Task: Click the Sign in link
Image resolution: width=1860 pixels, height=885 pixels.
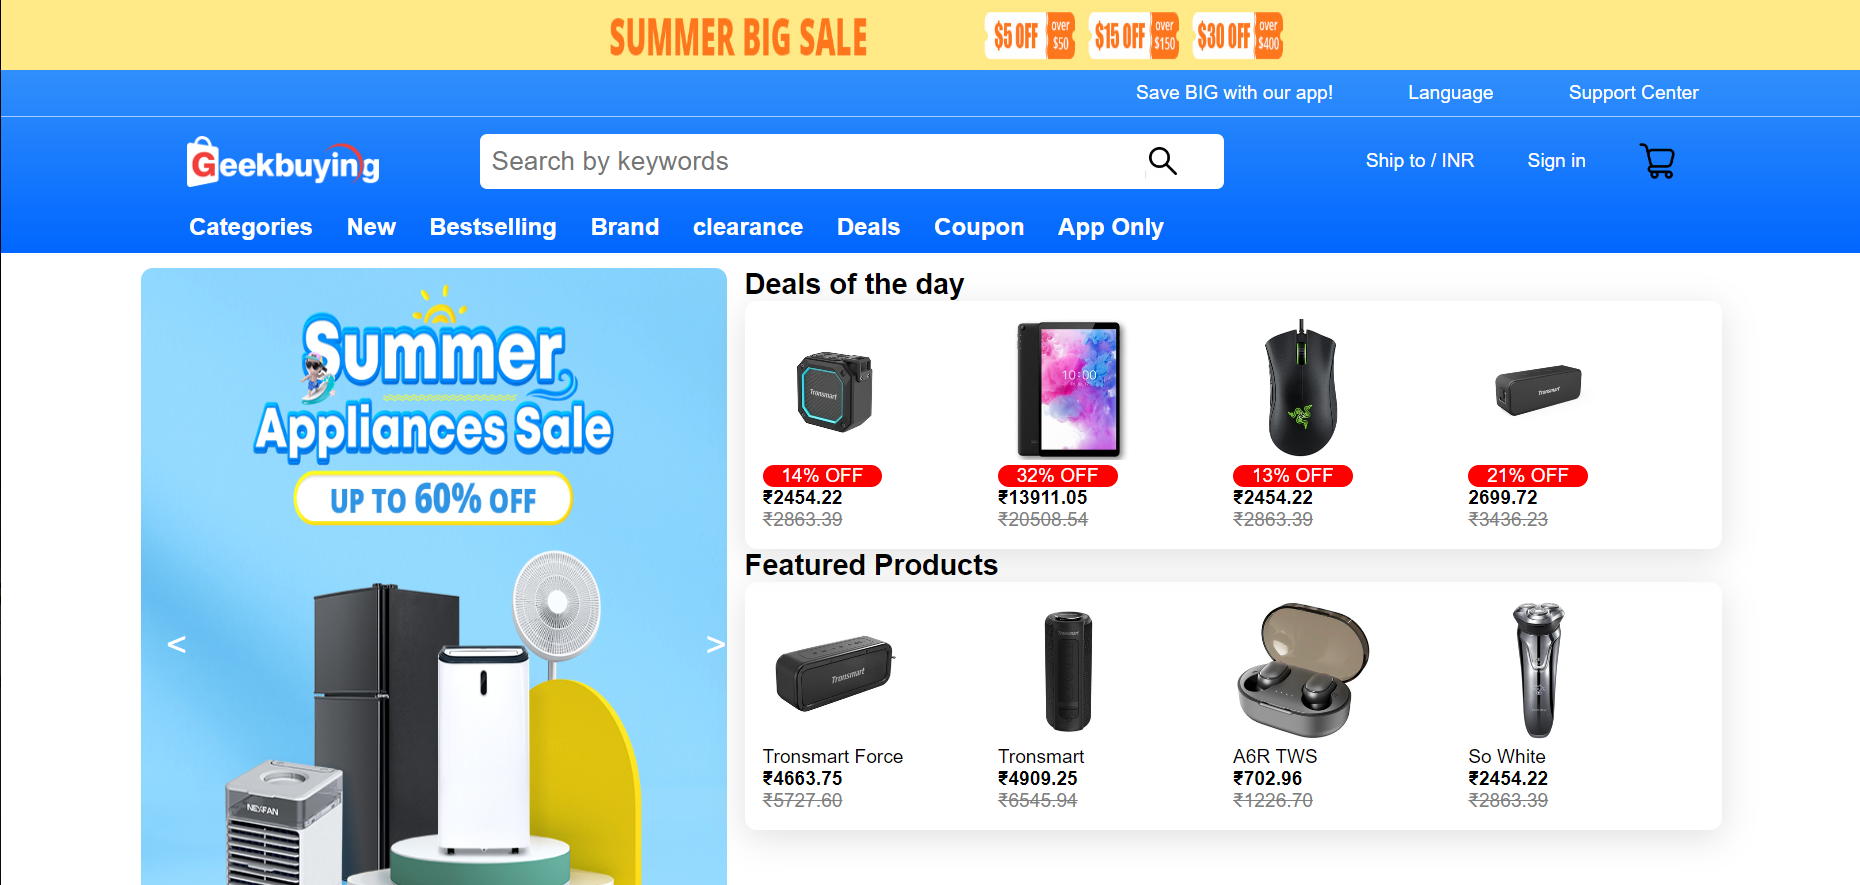Action: tap(1556, 161)
